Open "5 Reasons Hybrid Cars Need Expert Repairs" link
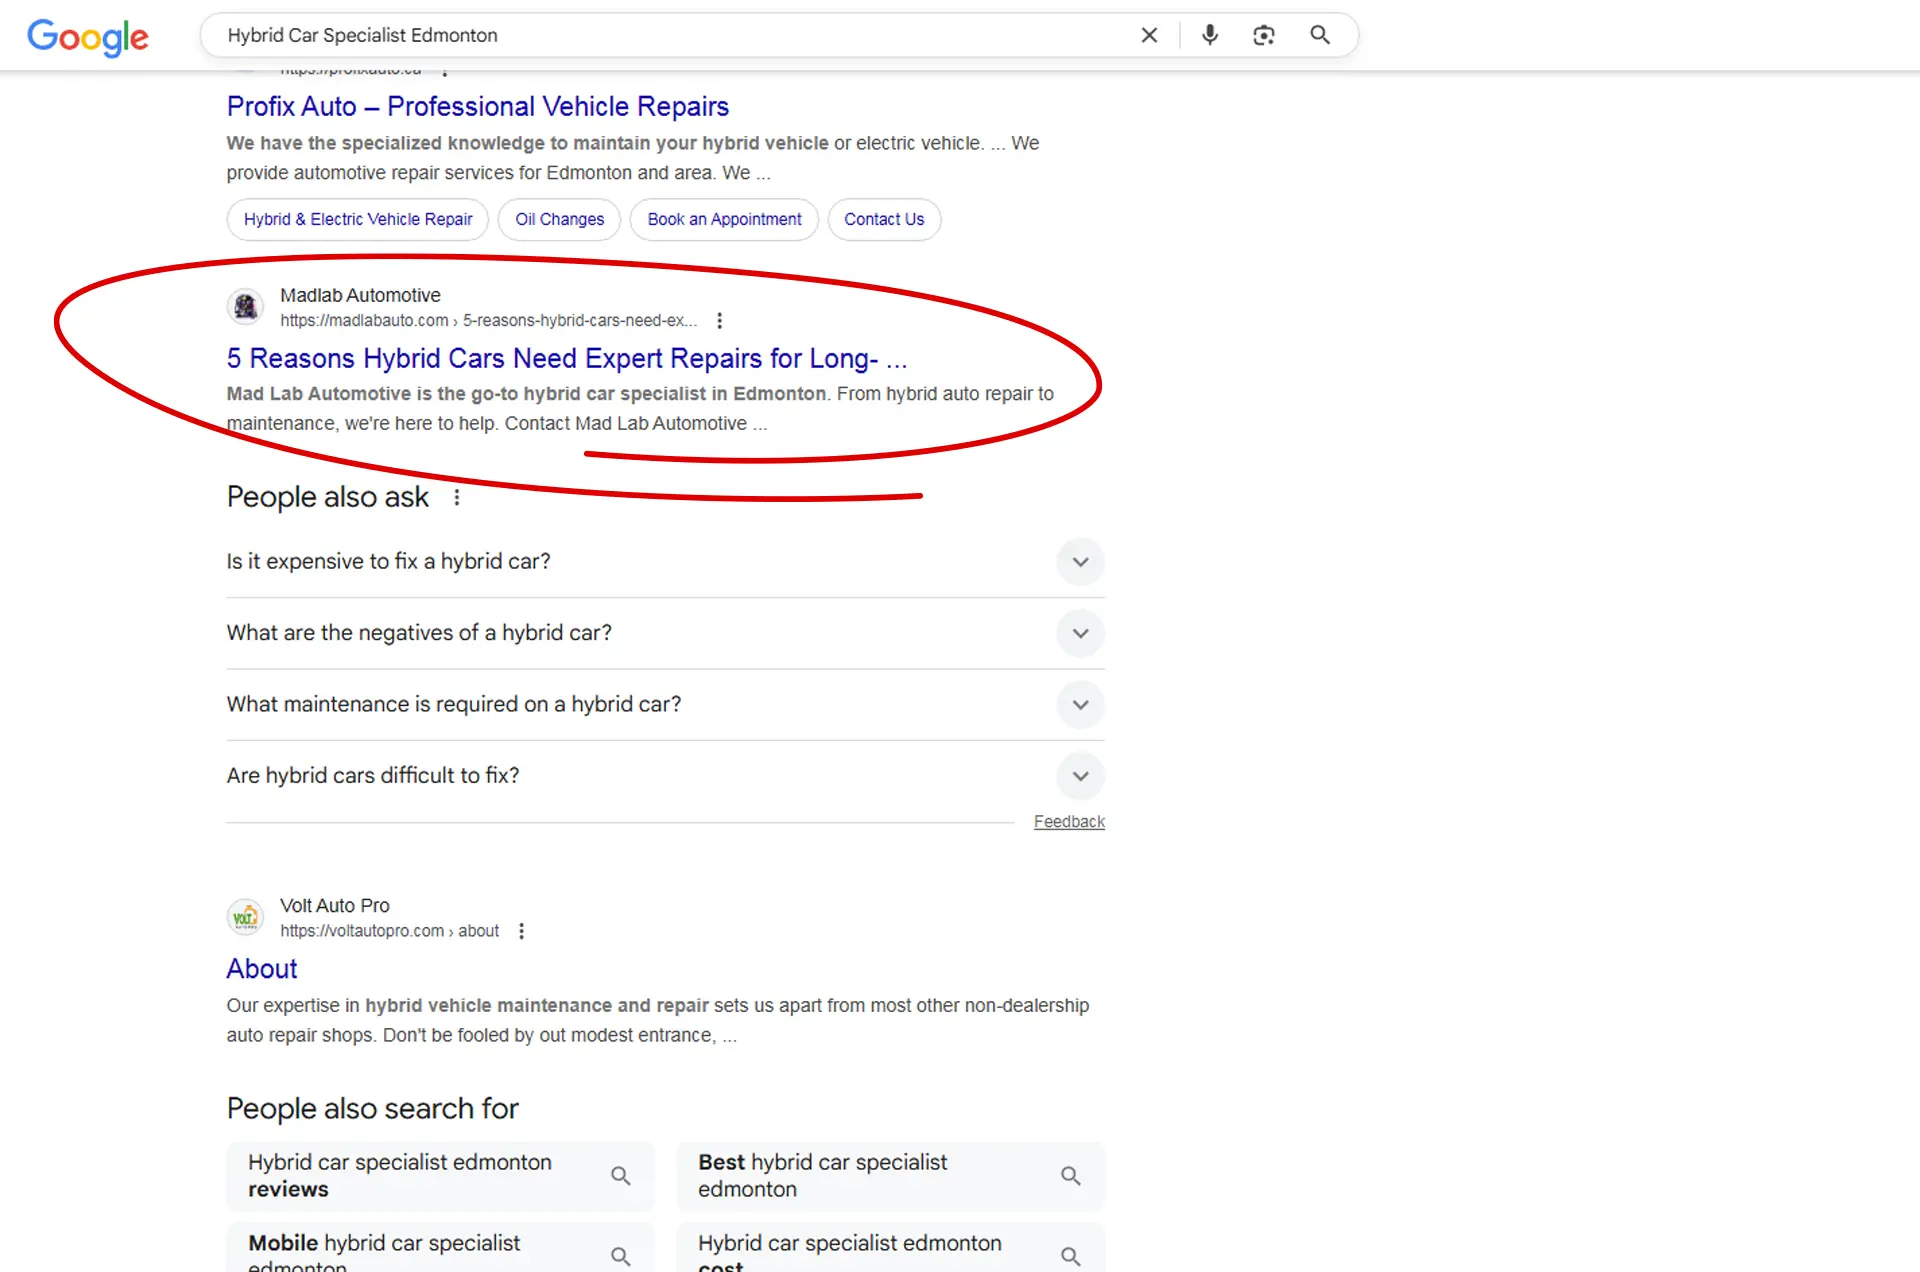The width and height of the screenshot is (1920, 1272). [x=566, y=358]
